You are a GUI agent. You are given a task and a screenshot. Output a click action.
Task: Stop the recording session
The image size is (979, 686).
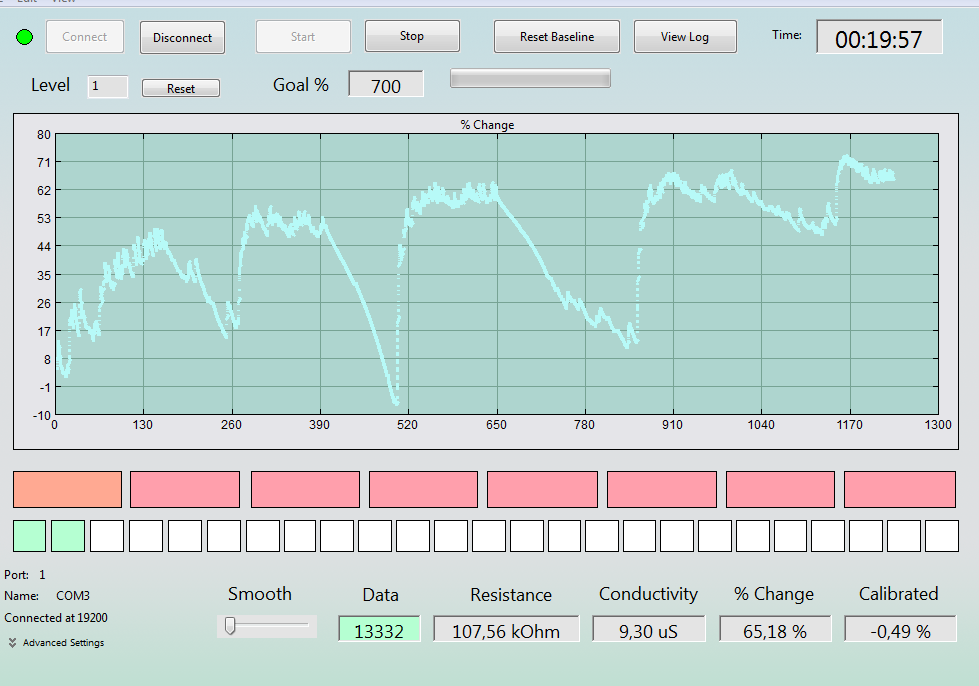tap(412, 36)
